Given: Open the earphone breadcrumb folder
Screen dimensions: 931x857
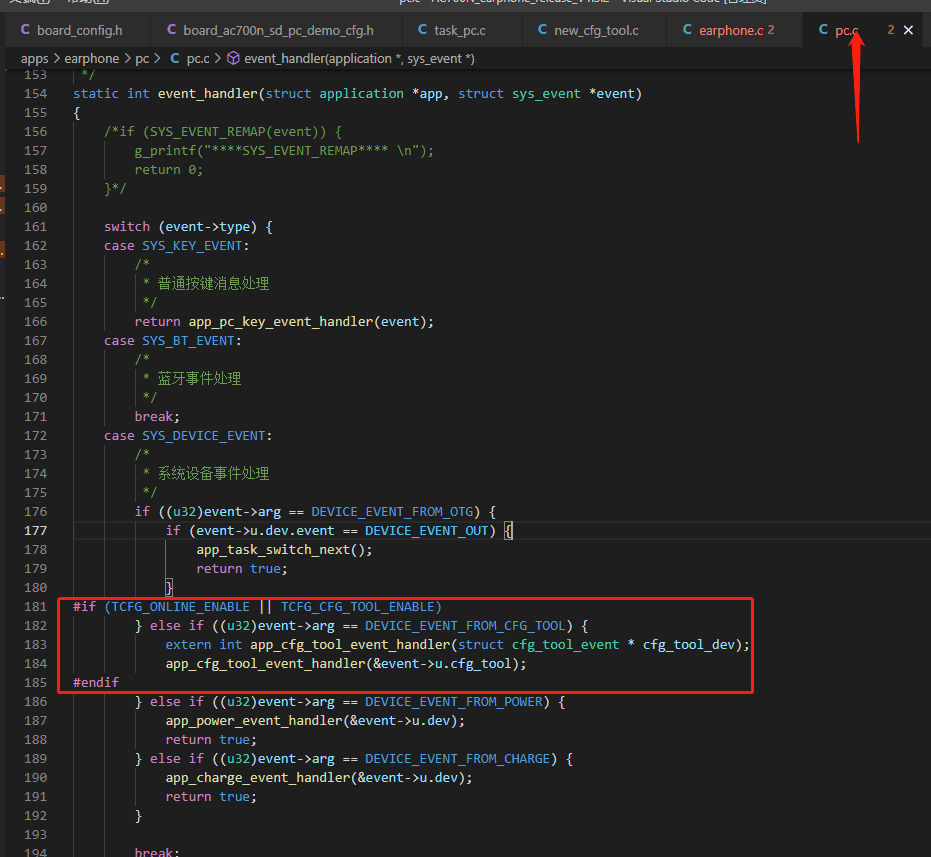Looking at the screenshot, I should pos(91,59).
